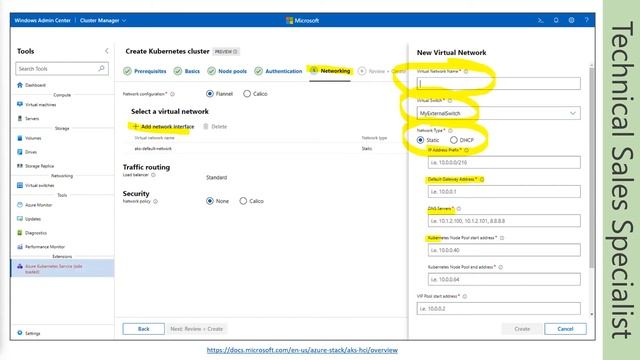640x360 pixels.
Task: Select None network policy
Action: coord(210,201)
